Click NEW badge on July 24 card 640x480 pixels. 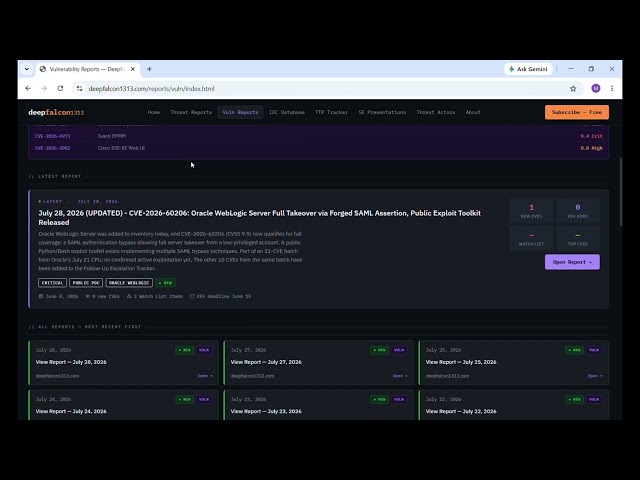tap(184, 400)
